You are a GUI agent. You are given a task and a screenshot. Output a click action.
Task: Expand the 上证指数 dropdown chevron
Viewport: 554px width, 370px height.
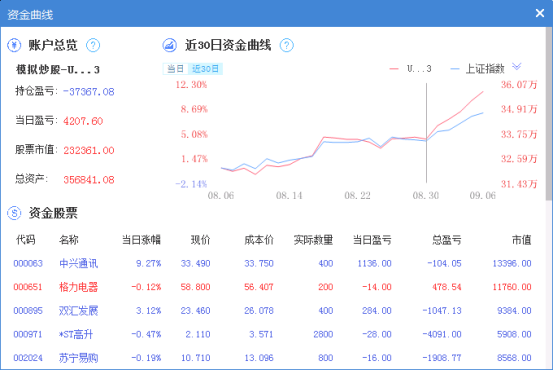point(517,66)
